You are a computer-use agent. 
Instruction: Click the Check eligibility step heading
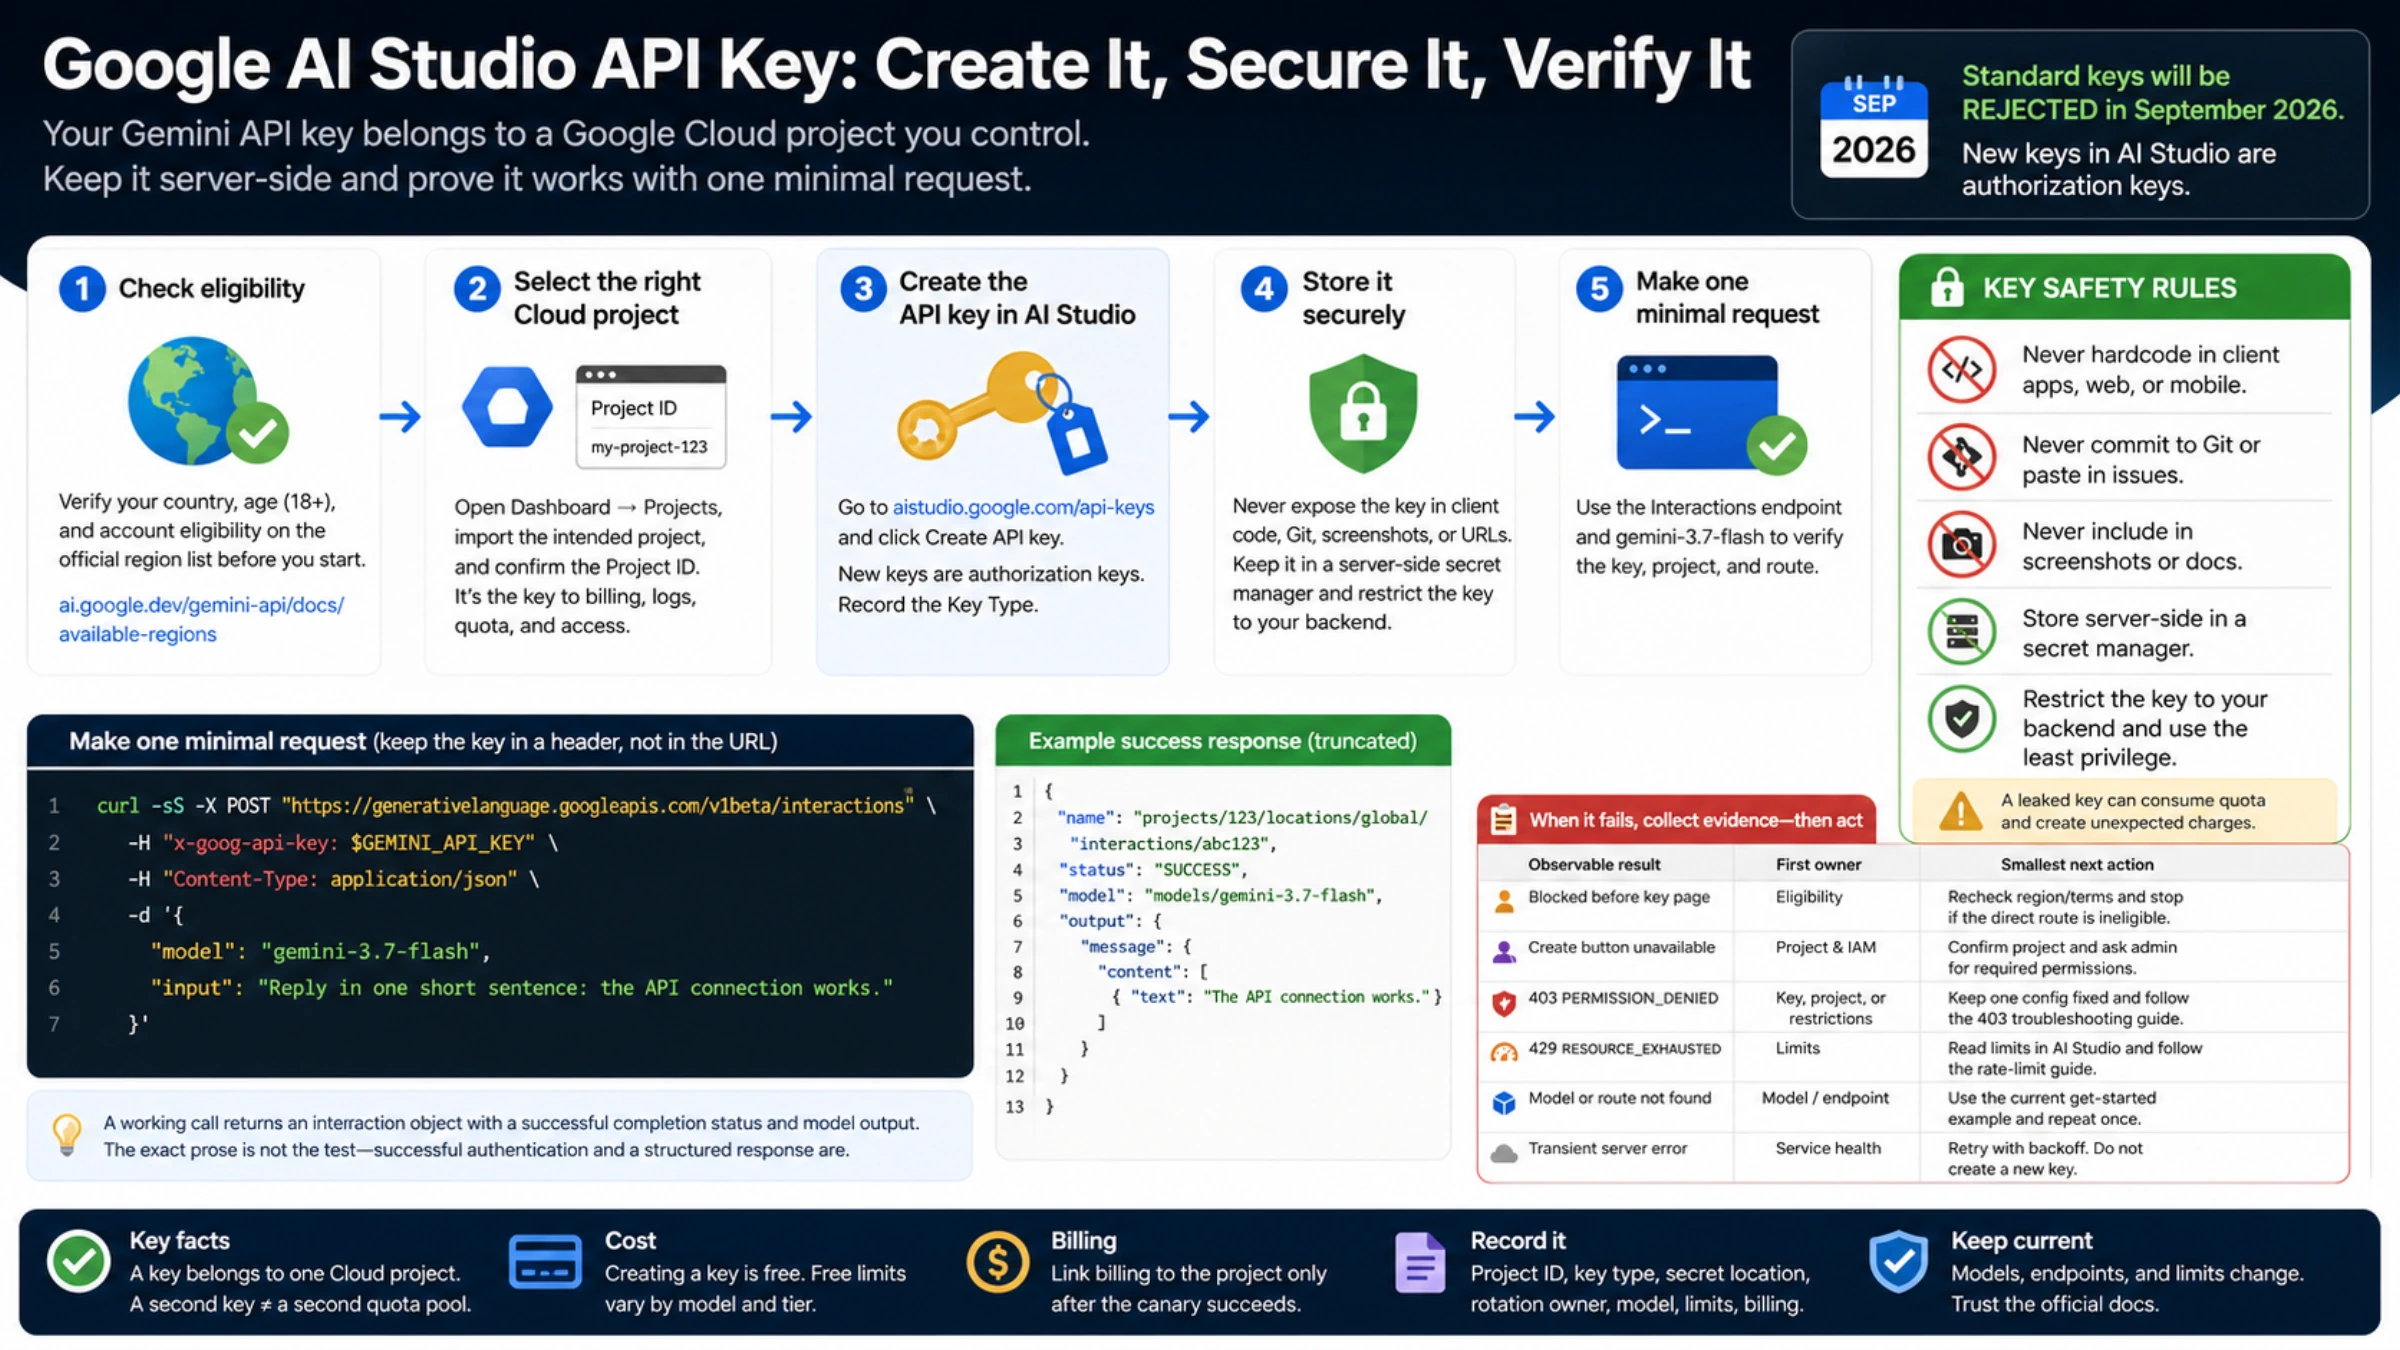click(x=211, y=288)
